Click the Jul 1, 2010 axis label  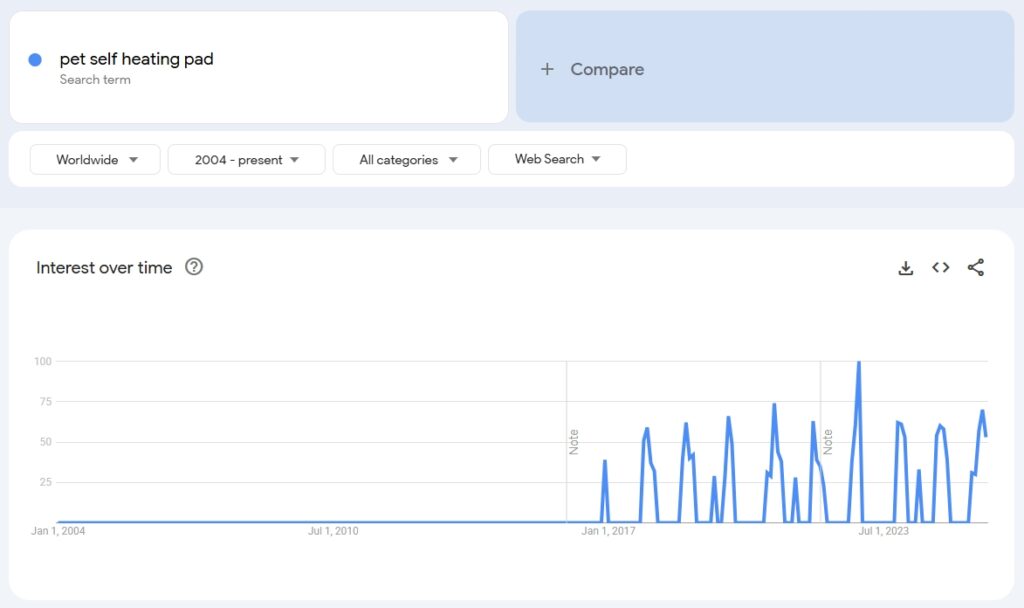point(333,531)
